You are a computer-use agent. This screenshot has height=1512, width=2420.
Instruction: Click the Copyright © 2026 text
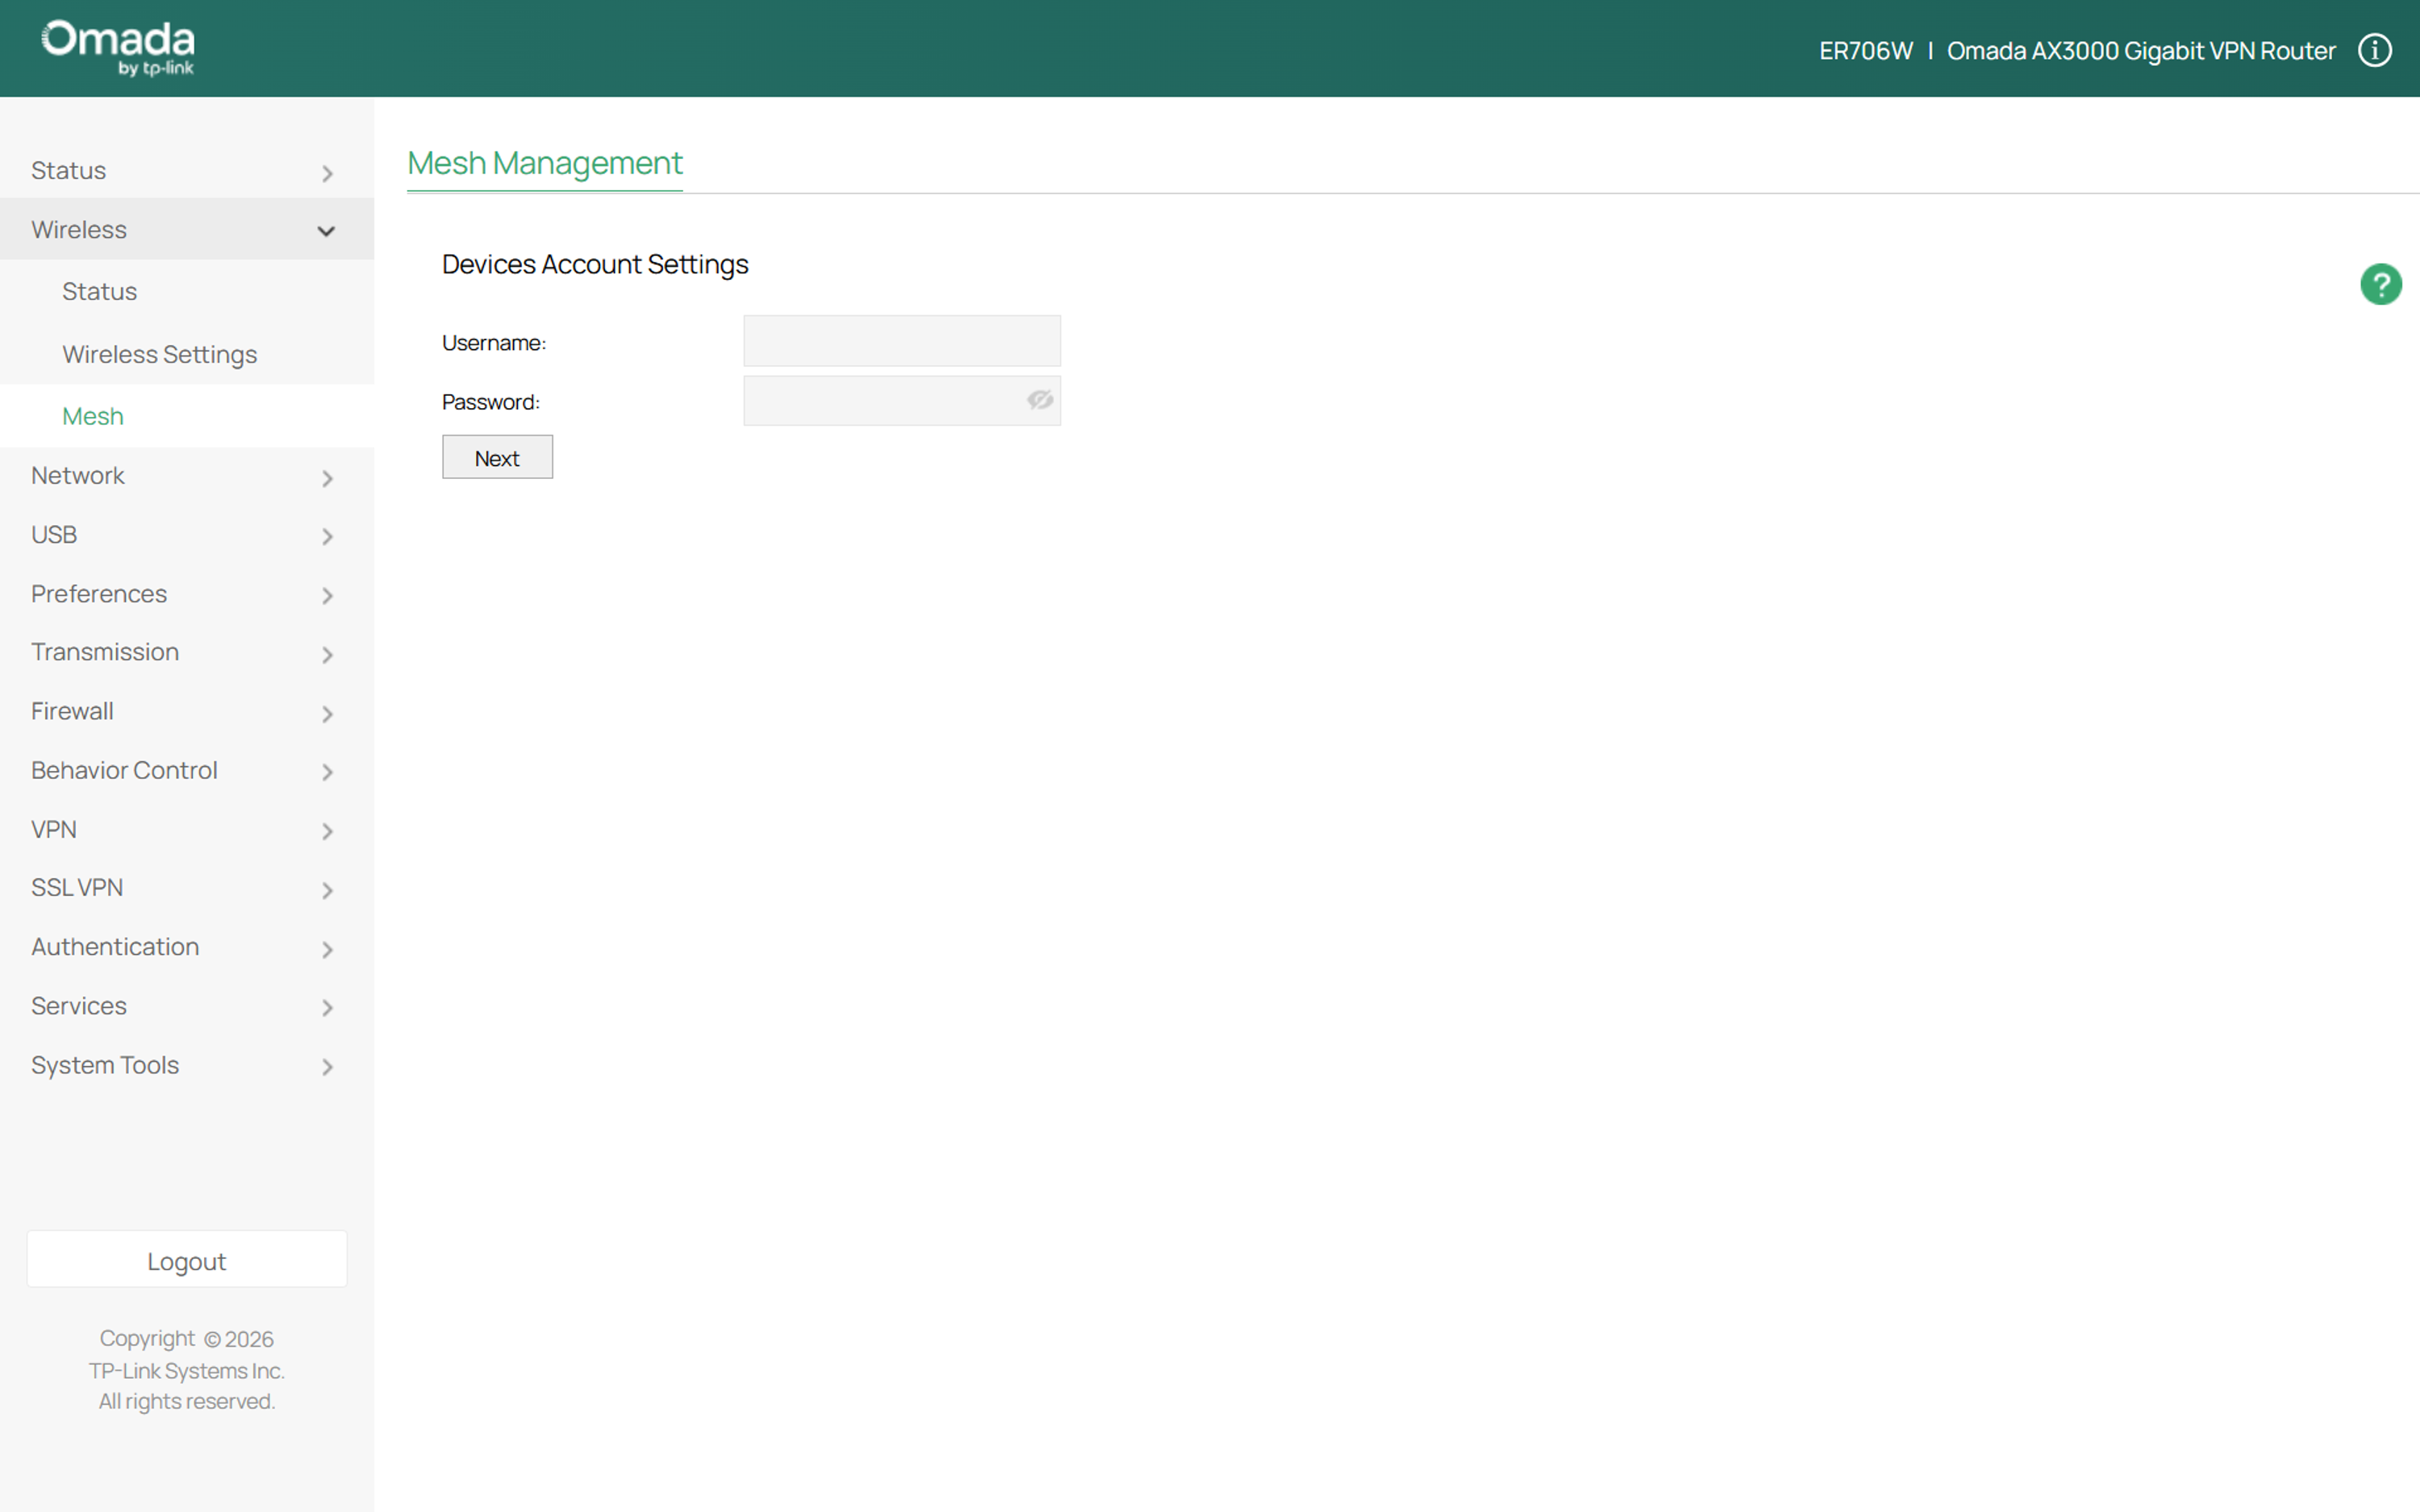point(187,1338)
